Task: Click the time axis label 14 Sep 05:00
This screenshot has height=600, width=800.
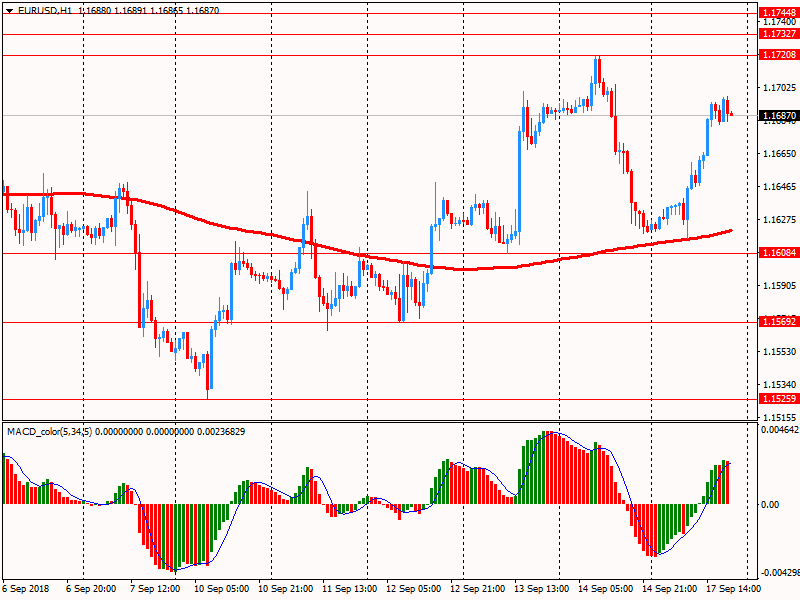Action: [x=605, y=589]
